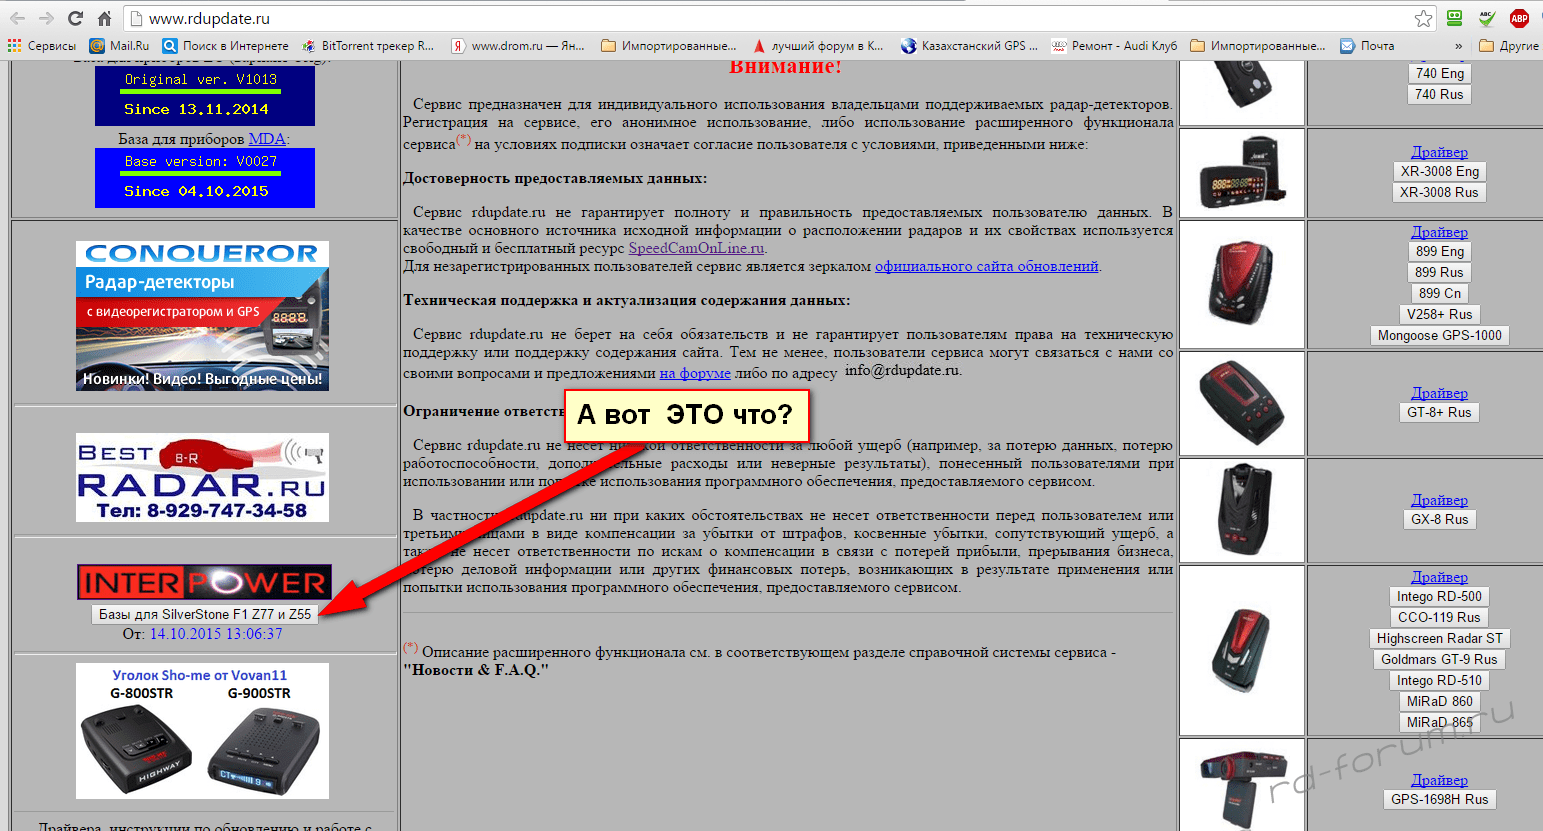Reload the page with the refresh icon
Screen dimensions: 1543x831
(75, 18)
